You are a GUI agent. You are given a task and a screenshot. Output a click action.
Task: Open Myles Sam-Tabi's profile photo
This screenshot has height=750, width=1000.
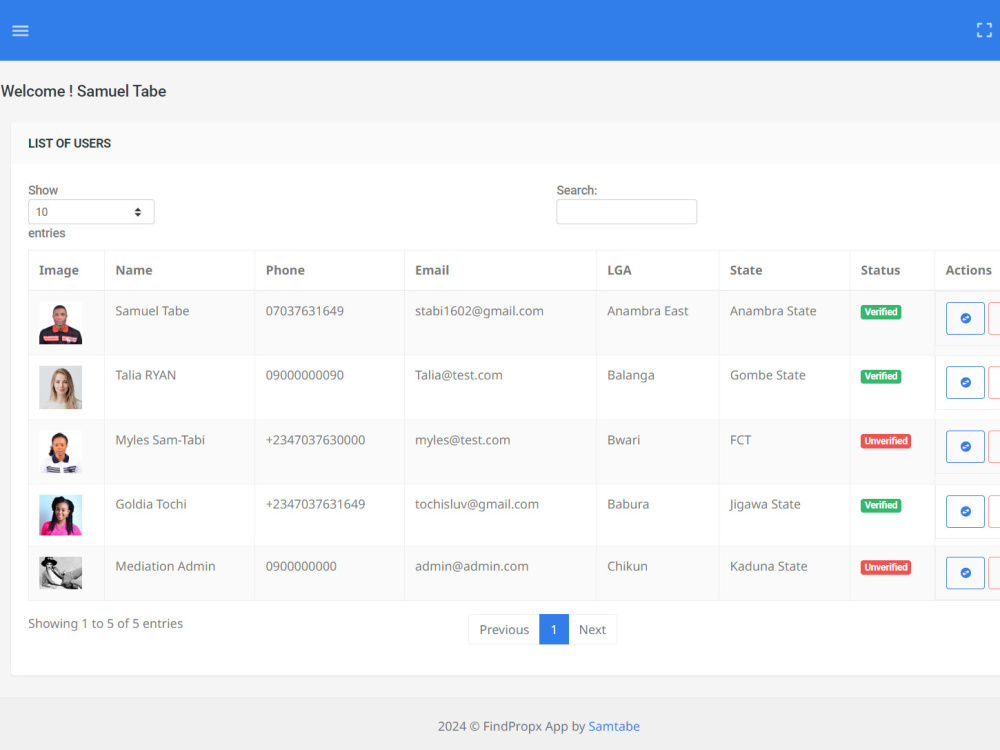(x=61, y=452)
